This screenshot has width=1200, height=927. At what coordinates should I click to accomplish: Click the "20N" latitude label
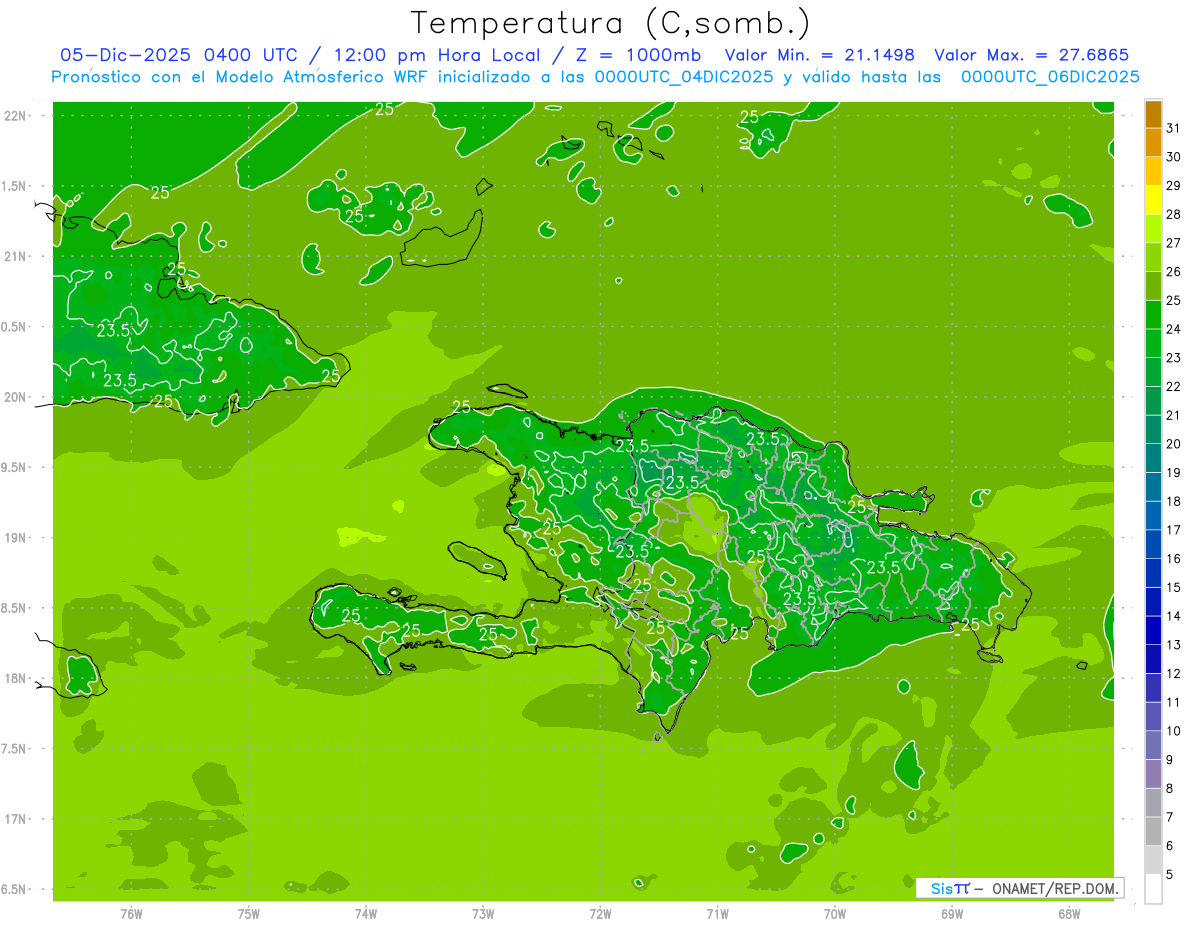(16, 397)
